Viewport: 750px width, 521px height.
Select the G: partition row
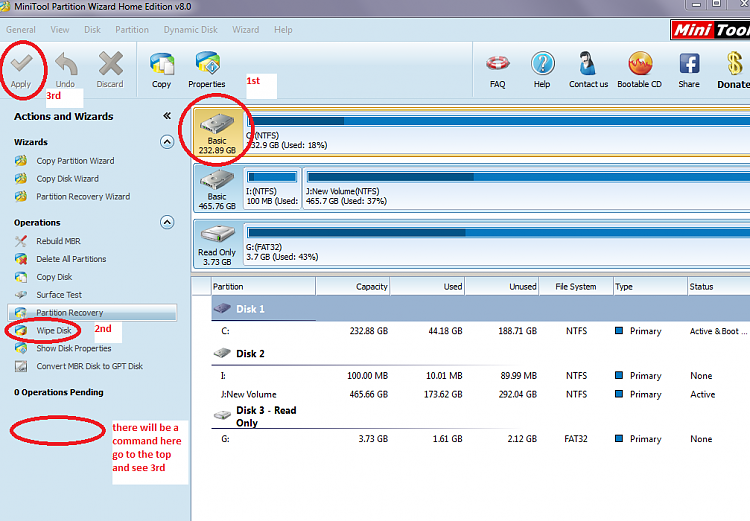tap(481, 439)
